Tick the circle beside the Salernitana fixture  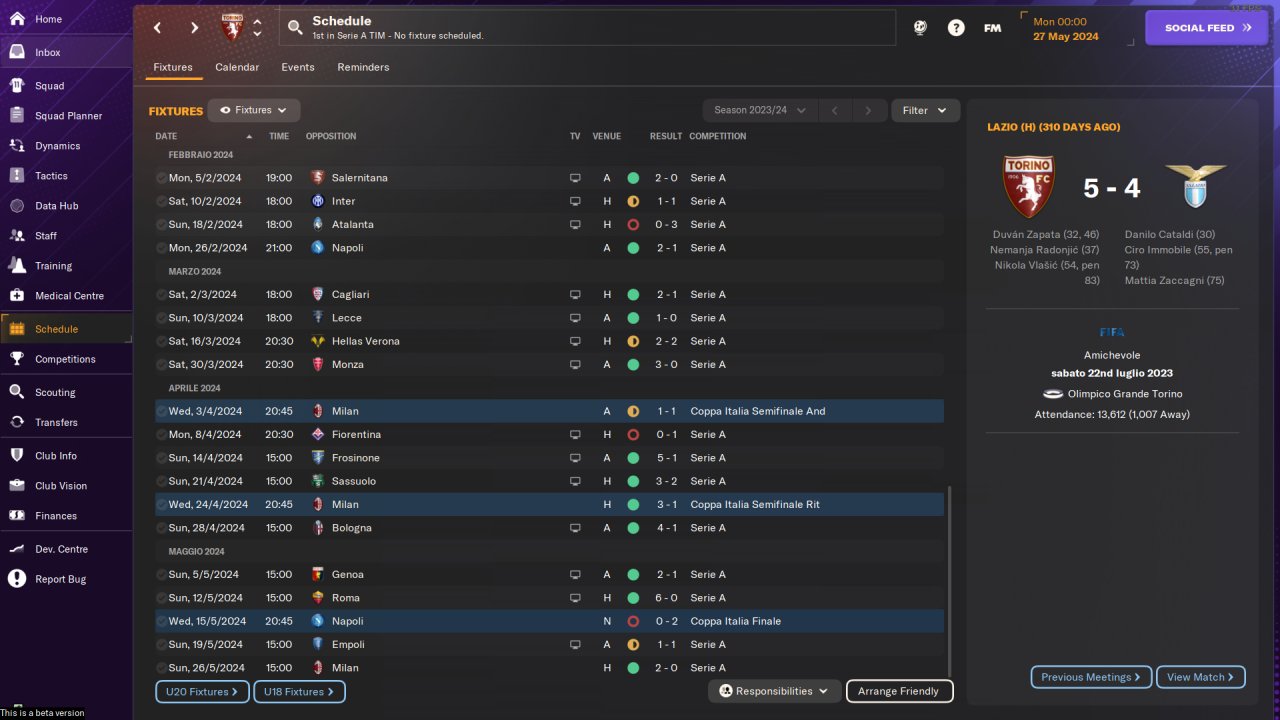[161, 178]
